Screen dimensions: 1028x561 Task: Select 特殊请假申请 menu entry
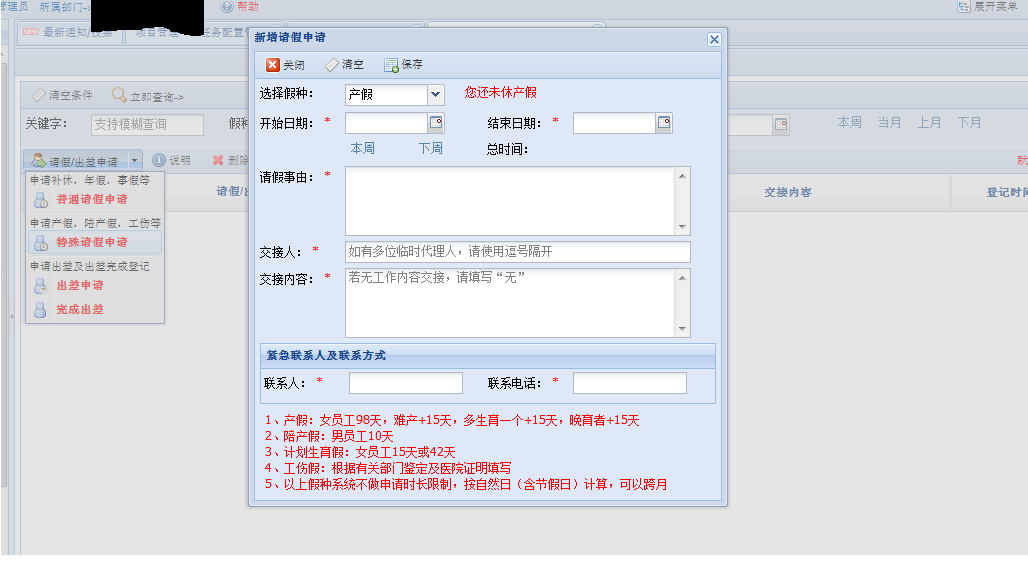[x=94, y=242]
